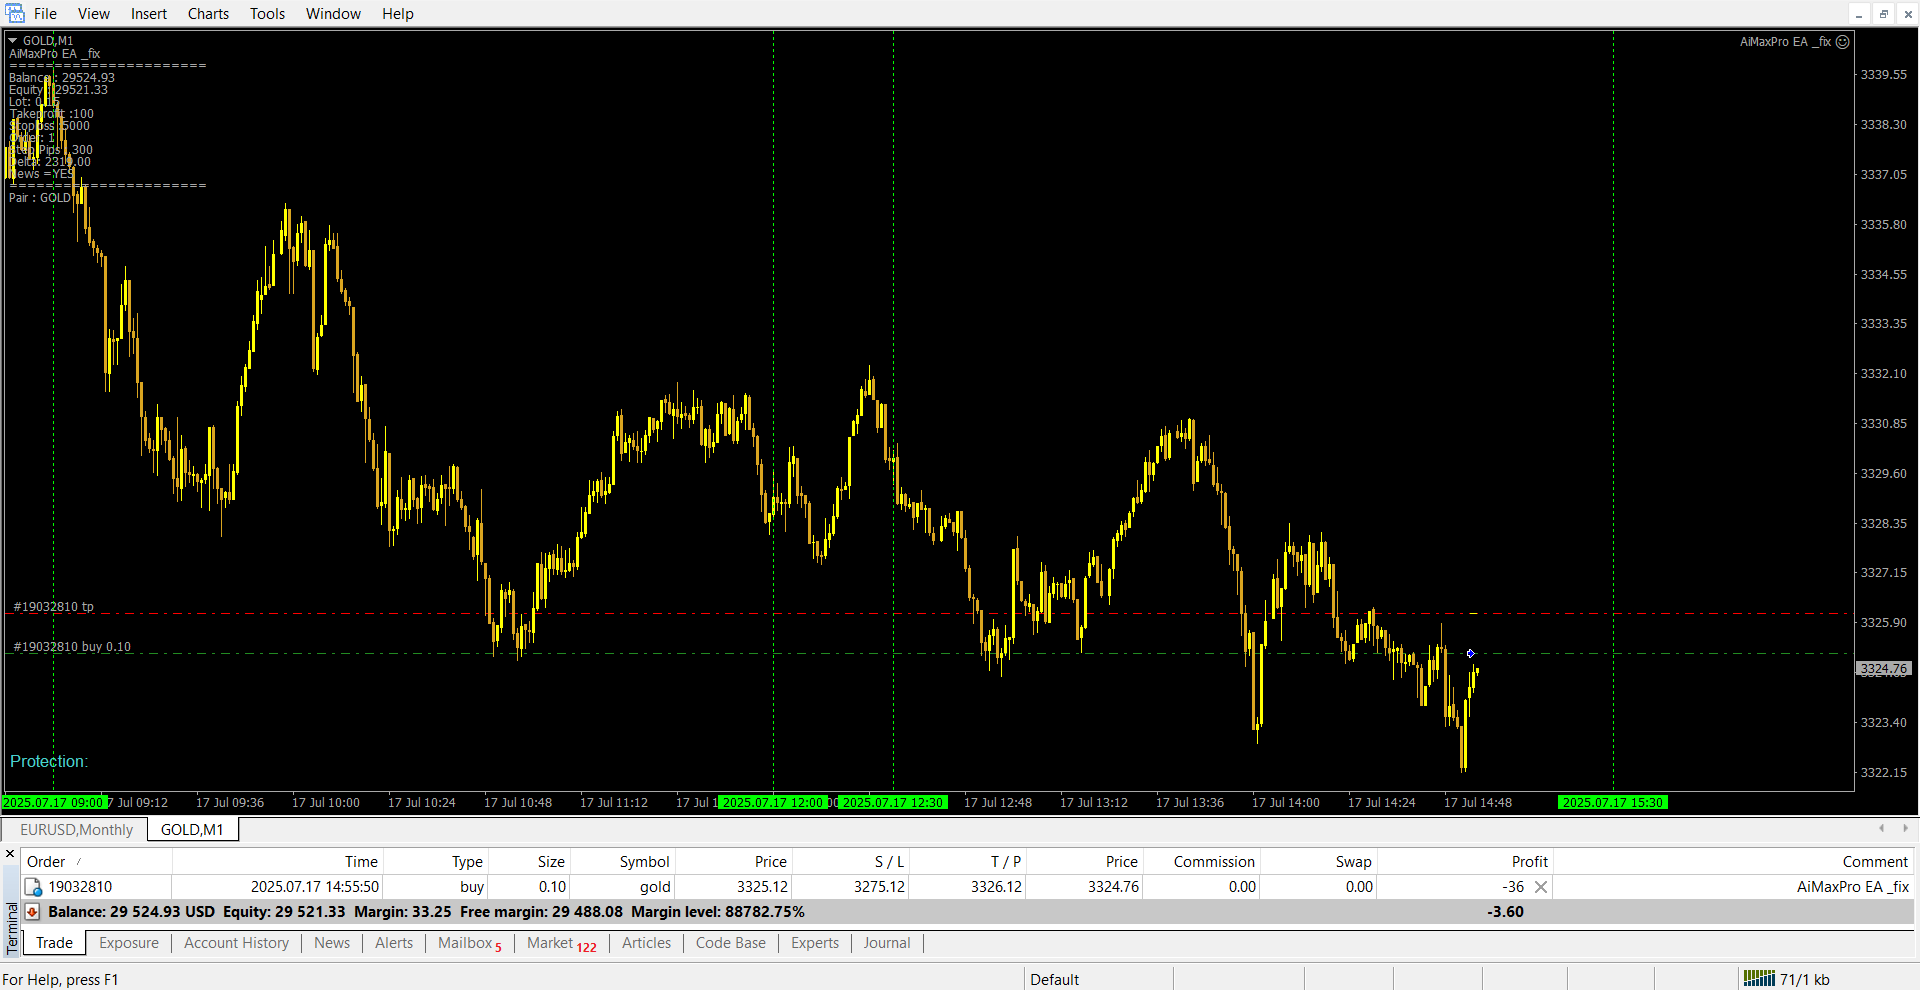Close order 19032810 using the X icon

coord(1541,887)
